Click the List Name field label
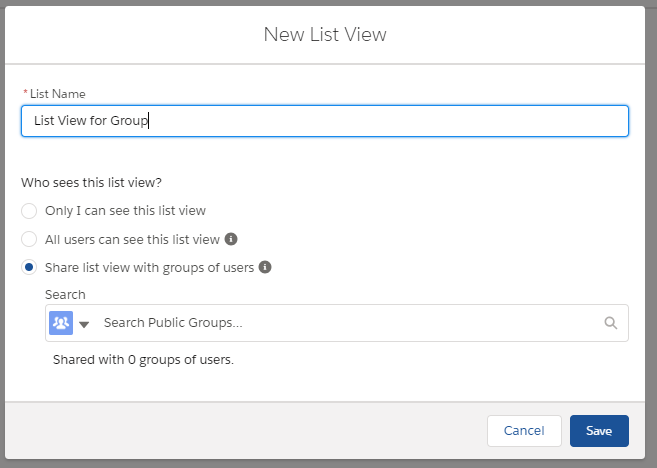The height and width of the screenshot is (468, 657). coord(58,93)
